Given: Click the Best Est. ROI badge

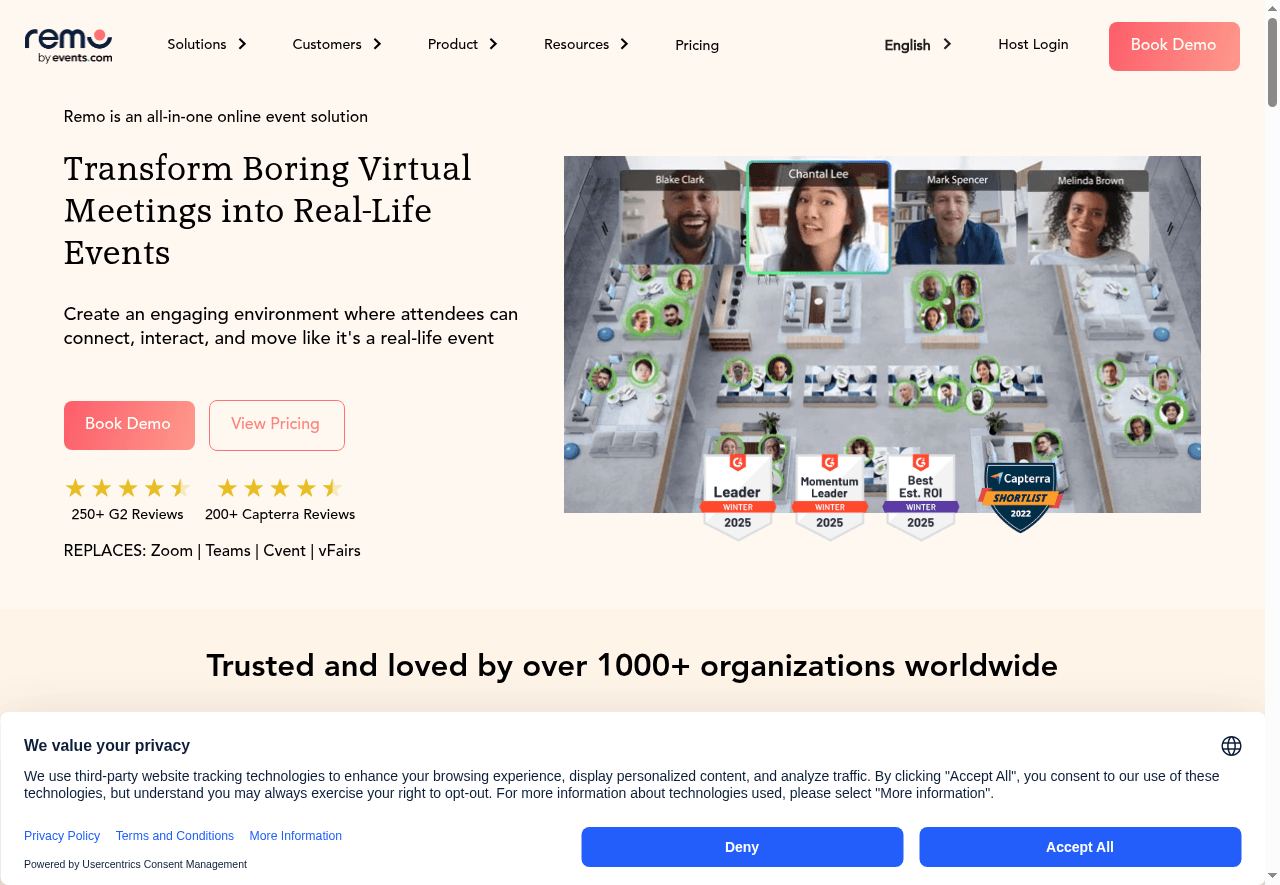Looking at the screenshot, I should (x=920, y=497).
